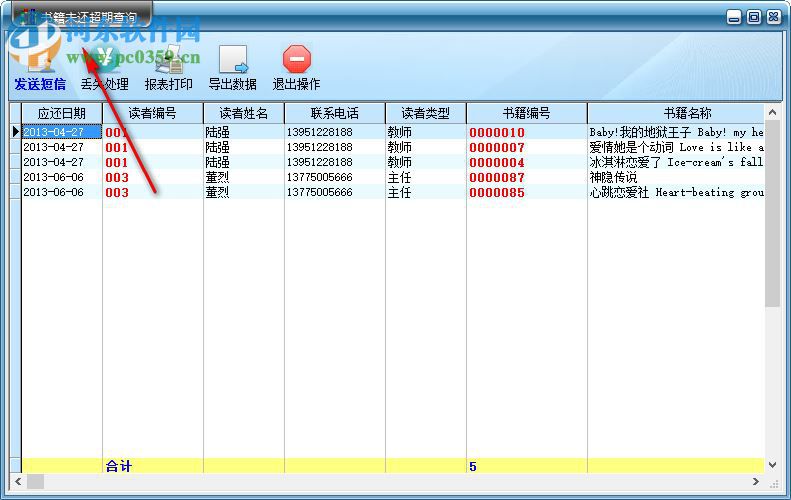
Task: Click the 报表打印 report print icon
Action: (x=168, y=60)
